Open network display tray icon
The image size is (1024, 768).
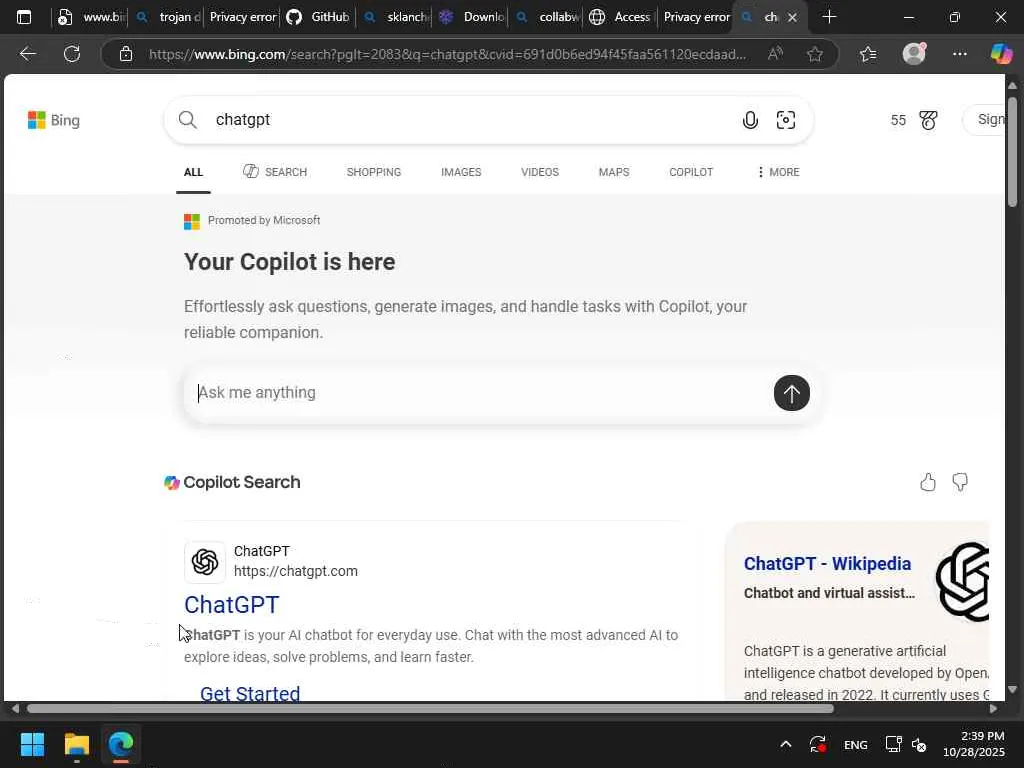[893, 744]
